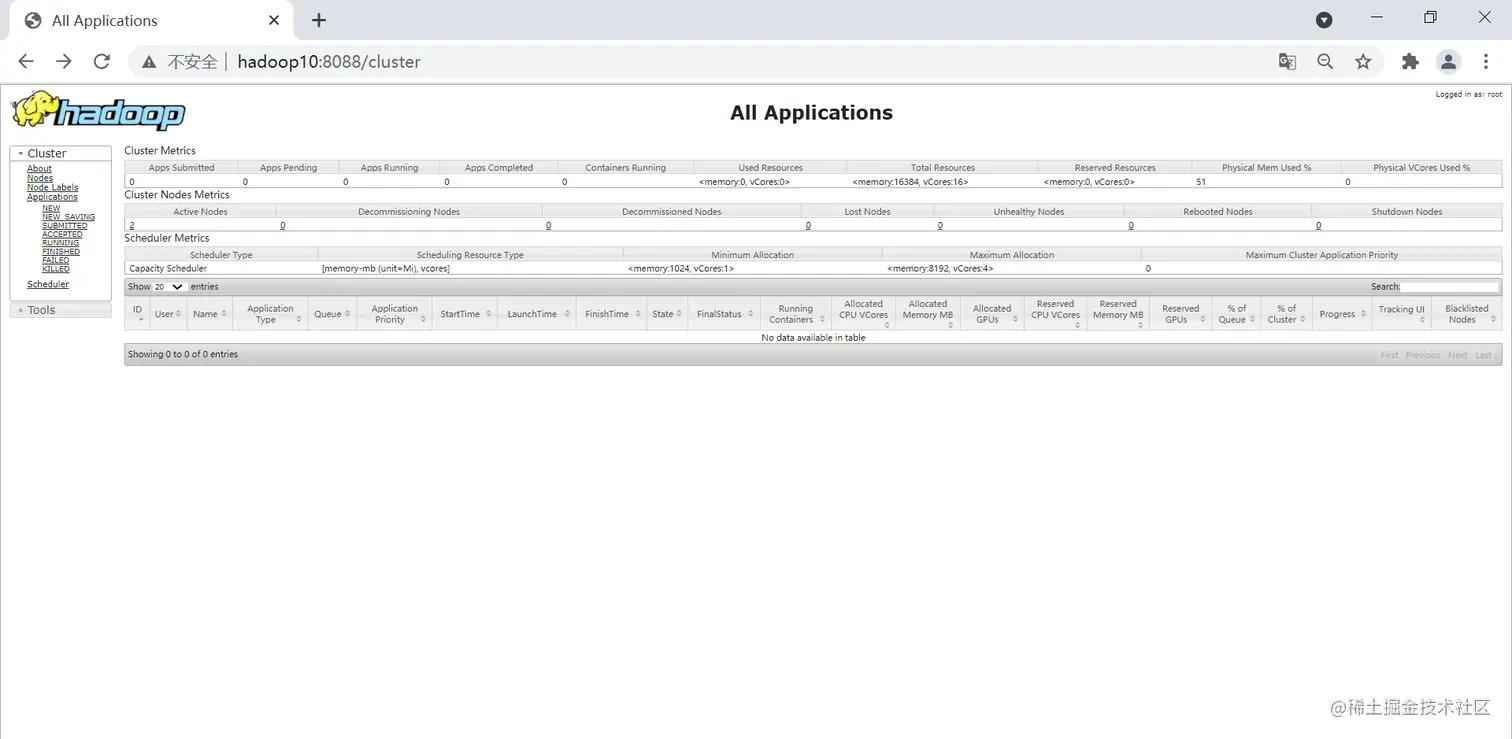Reload the page with the refresh icon
This screenshot has width=1512, height=739.
pos(101,62)
